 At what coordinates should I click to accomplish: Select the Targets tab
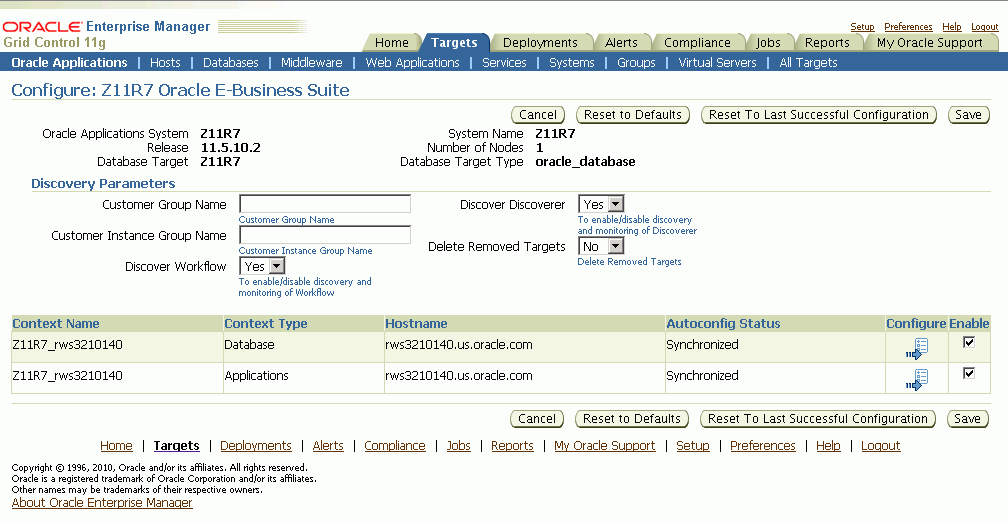(x=454, y=42)
